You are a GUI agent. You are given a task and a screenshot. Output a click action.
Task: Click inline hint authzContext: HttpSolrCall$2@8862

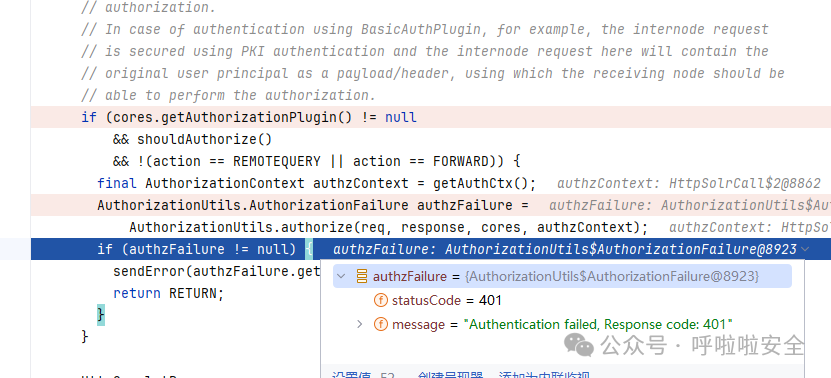[688, 183]
